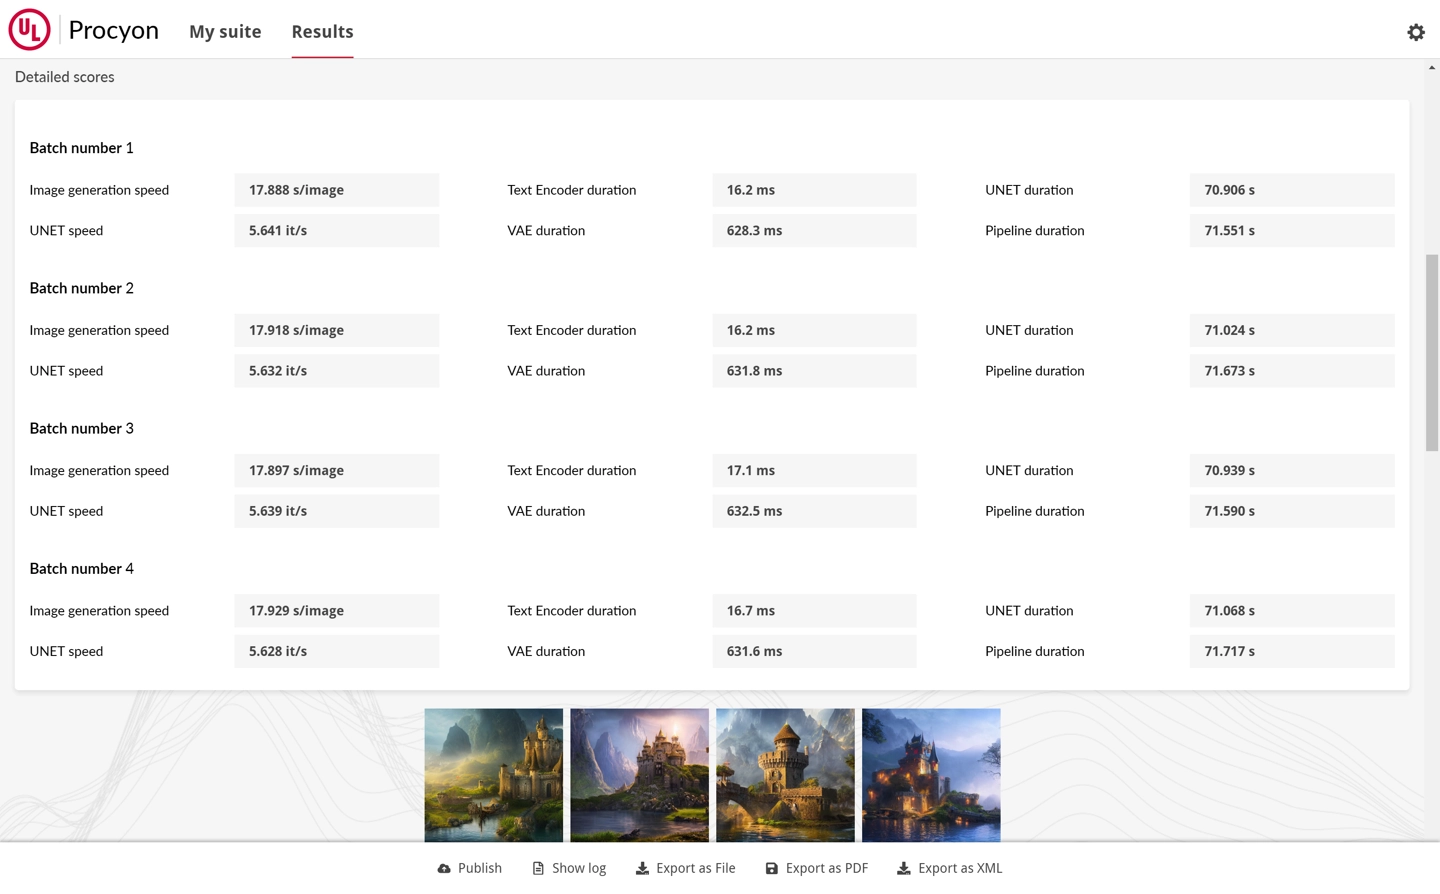Viewport: 1440px width, 894px height.
Task: Click the vertical scrollbar thumb
Action: pyautogui.click(x=1432, y=352)
